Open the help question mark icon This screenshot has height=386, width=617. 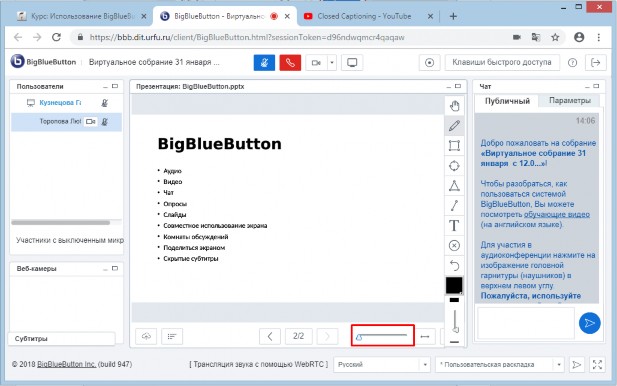[x=573, y=63]
